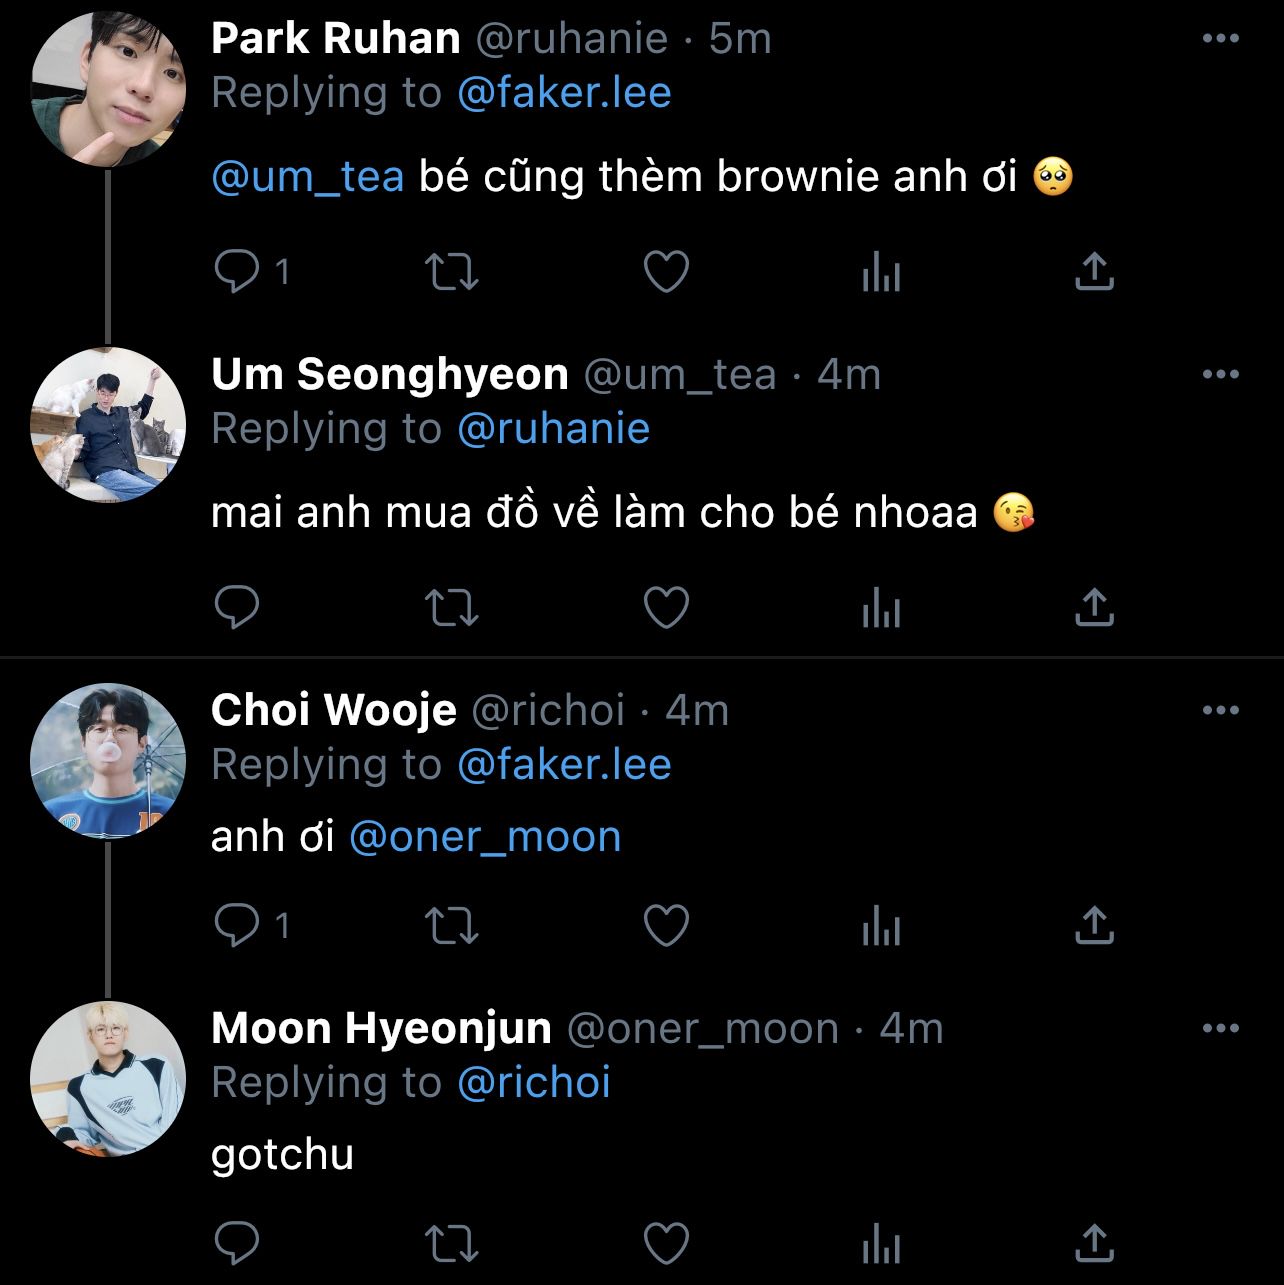Share Park Ruhan's tweet
Image resolution: width=1284 pixels, height=1285 pixels.
click(x=1095, y=271)
